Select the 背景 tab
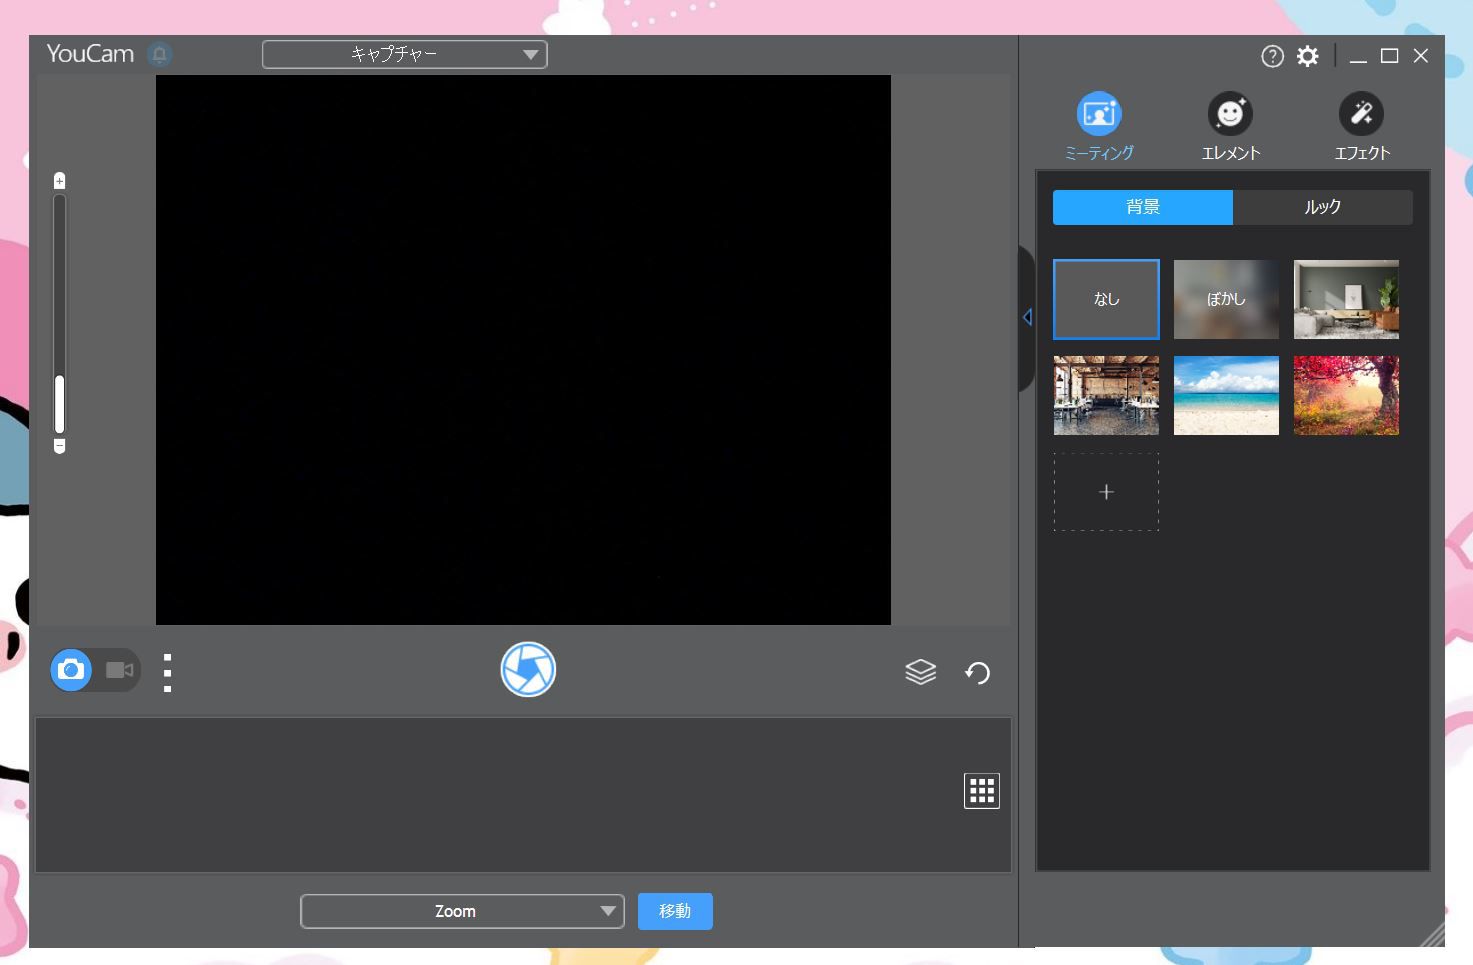 pyautogui.click(x=1141, y=207)
